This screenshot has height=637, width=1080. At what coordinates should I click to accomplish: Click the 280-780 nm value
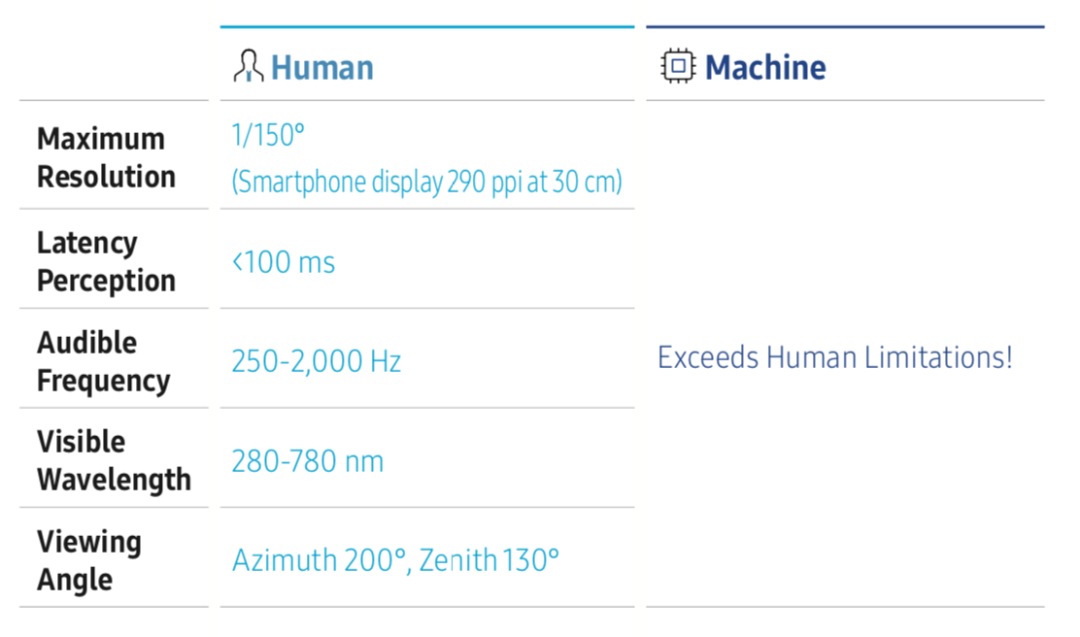pyautogui.click(x=307, y=461)
